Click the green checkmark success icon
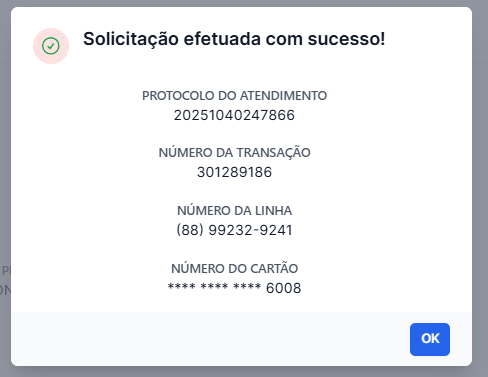488x377 pixels. click(x=51, y=46)
